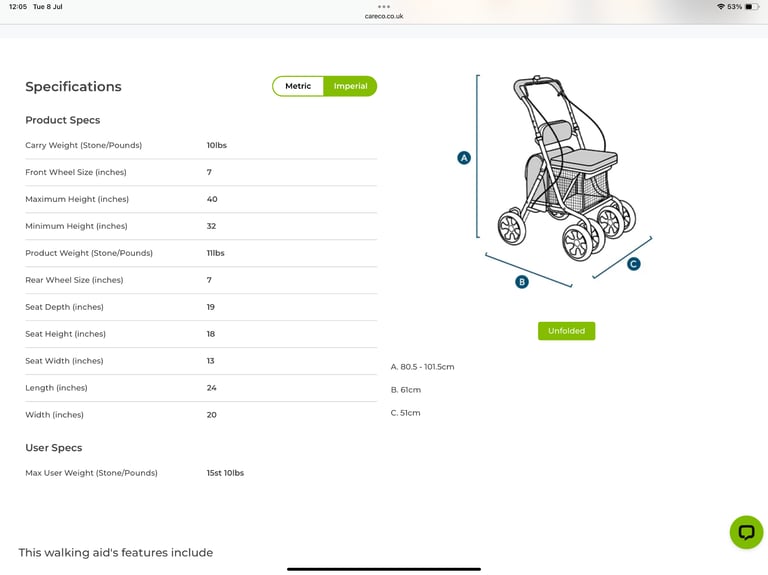Select the Imperial units option
Viewport: 768px width, 575px height.
[350, 86]
